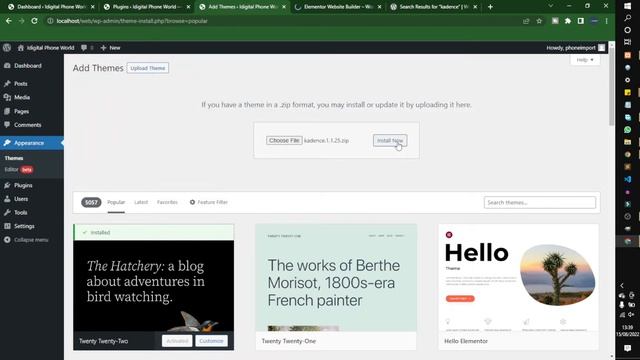This screenshot has height=360, width=640.
Task: Switch to Plugins browser tab
Action: tap(146, 7)
